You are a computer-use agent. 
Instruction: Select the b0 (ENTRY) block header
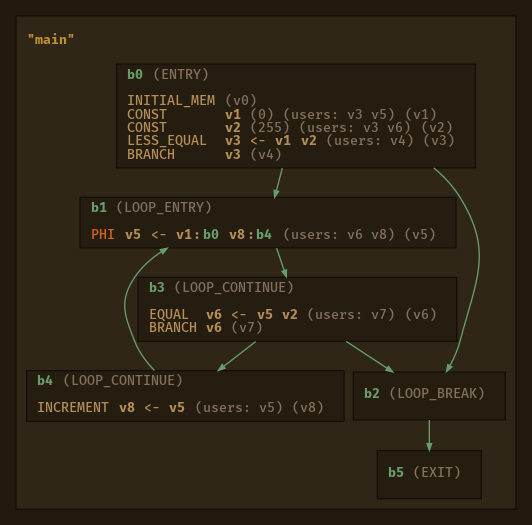(168, 74)
